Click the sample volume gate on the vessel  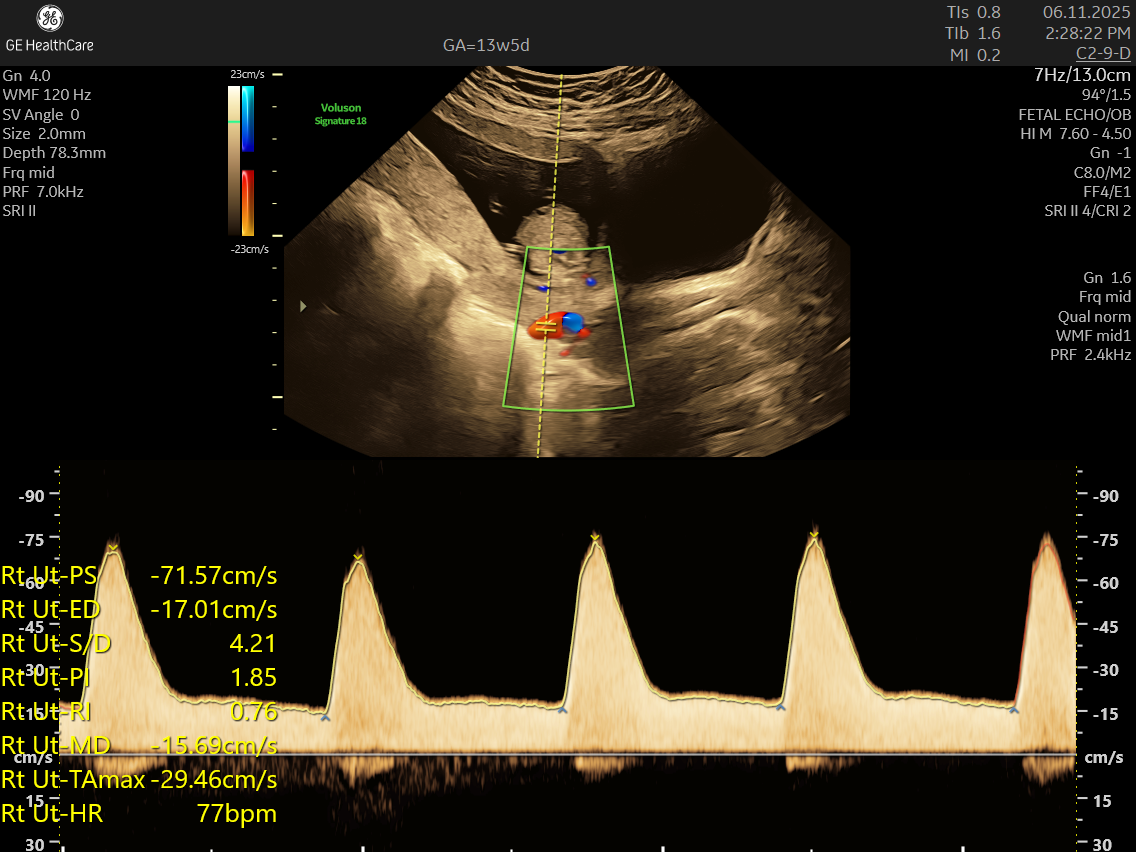(545, 325)
